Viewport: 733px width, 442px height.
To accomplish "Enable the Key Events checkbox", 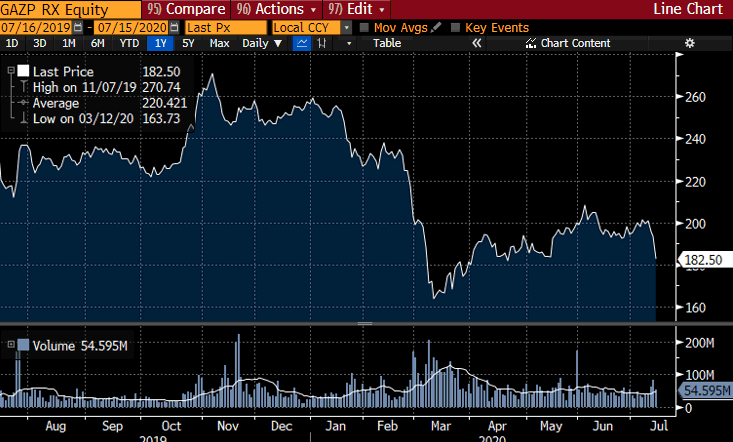I will [457, 26].
